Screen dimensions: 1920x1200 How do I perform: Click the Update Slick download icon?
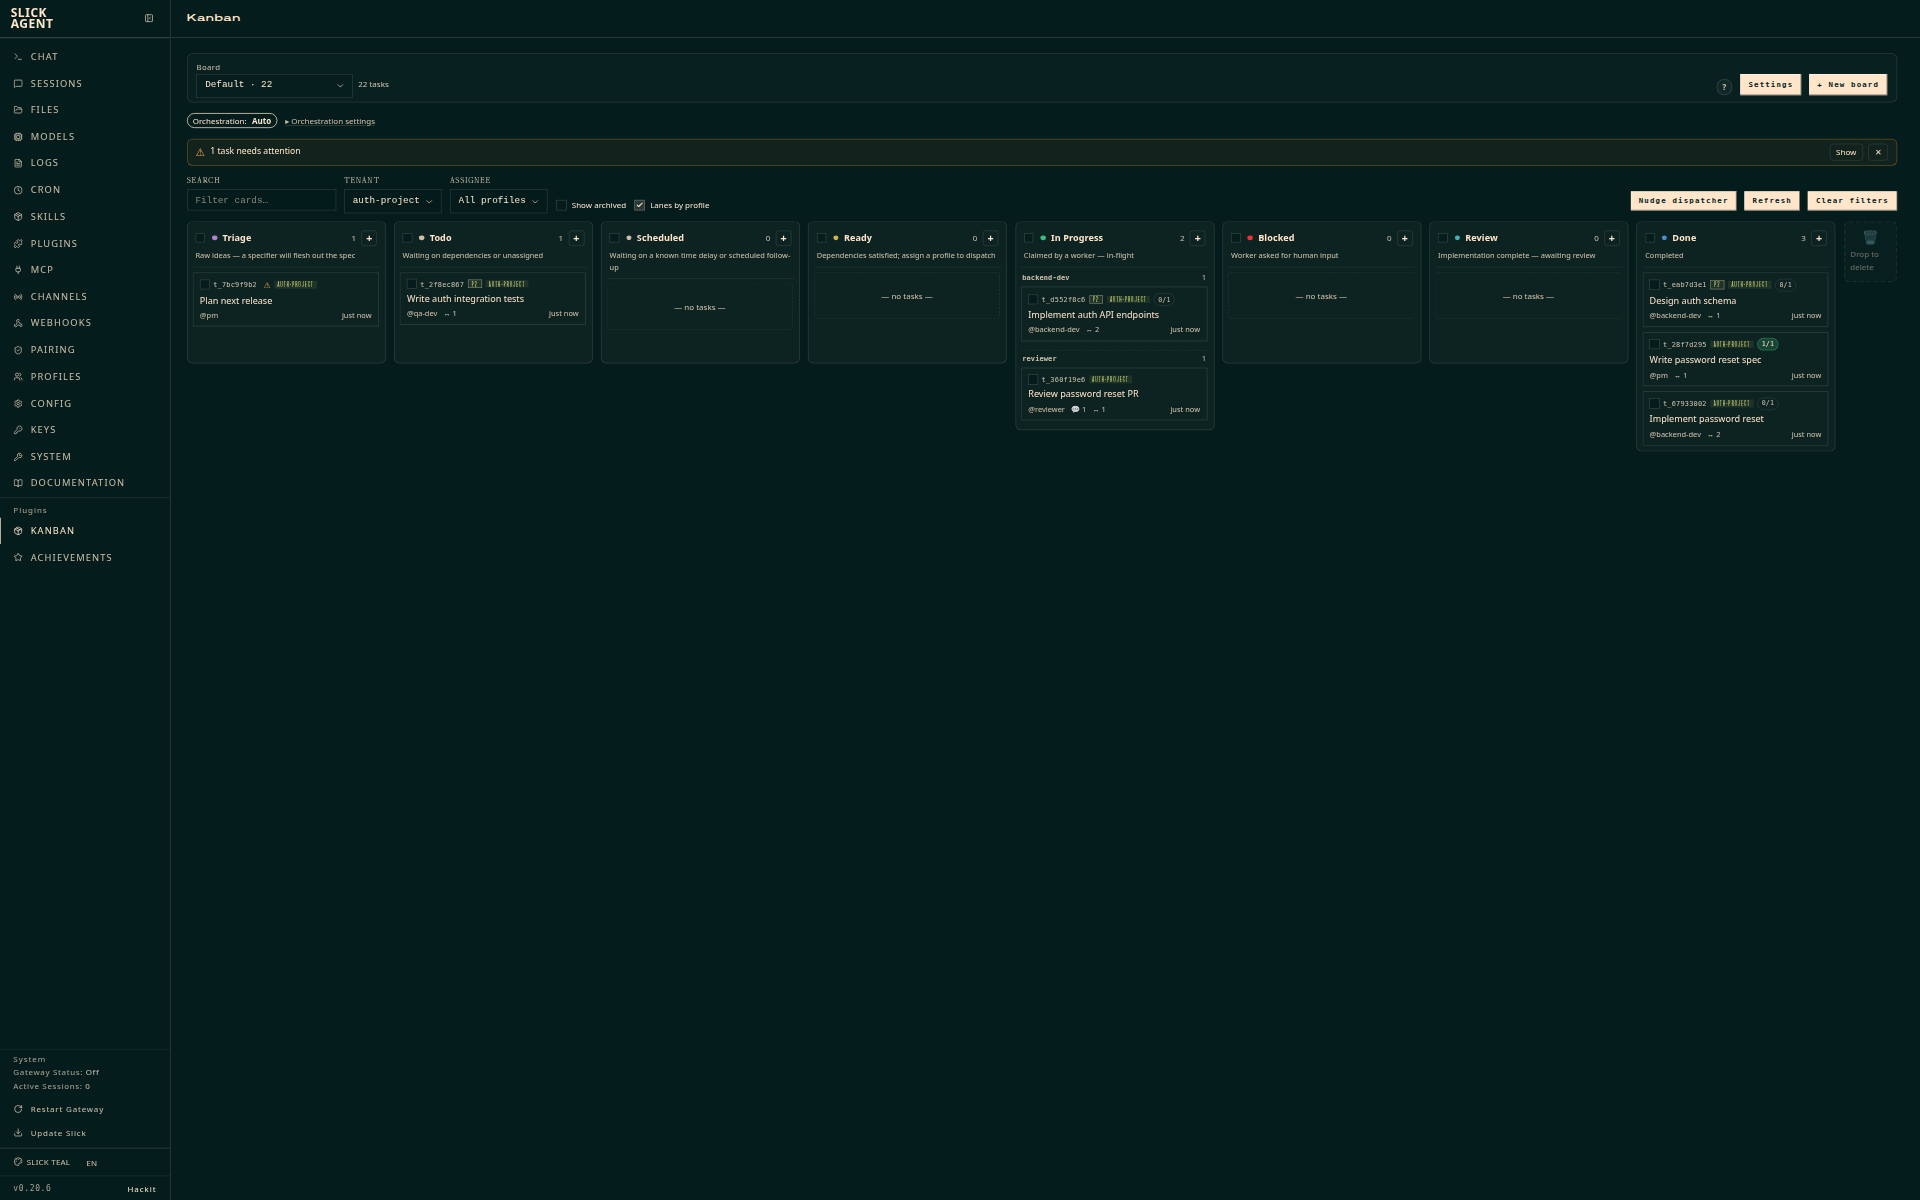coord(18,1133)
